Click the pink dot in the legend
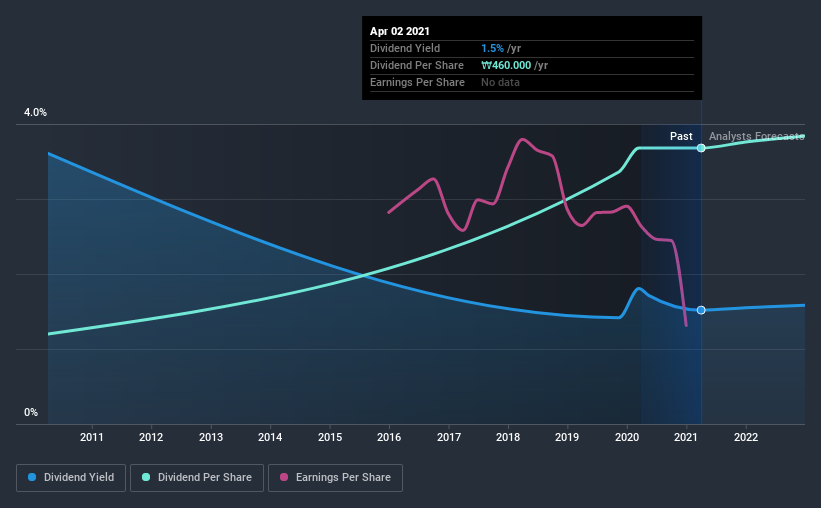The height and width of the screenshot is (508, 821). 285,478
